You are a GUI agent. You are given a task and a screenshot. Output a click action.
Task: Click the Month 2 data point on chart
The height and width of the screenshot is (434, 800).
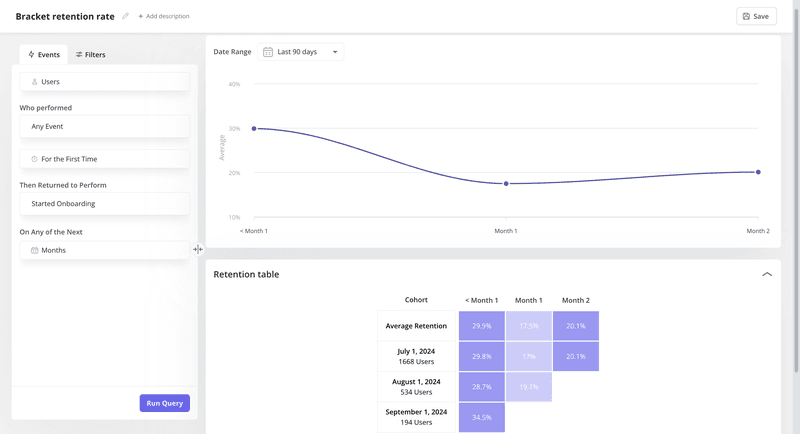tap(758, 172)
